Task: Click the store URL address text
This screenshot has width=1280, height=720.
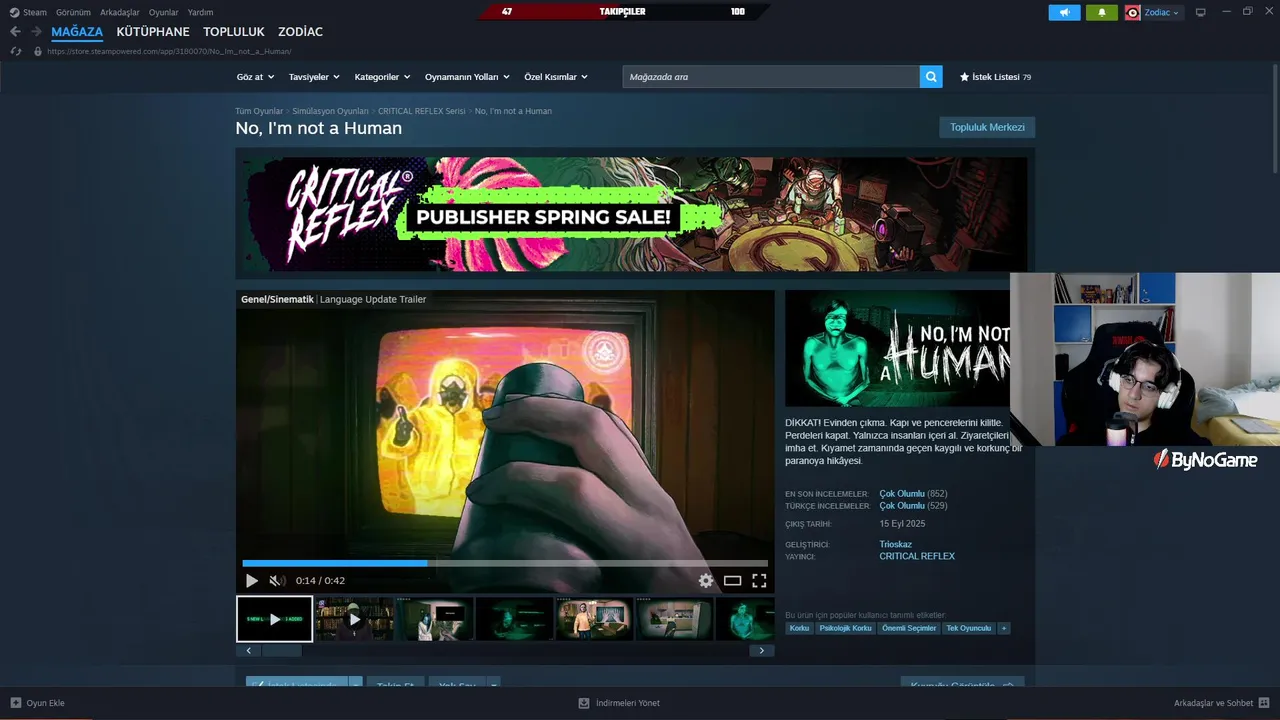Action: point(169,51)
